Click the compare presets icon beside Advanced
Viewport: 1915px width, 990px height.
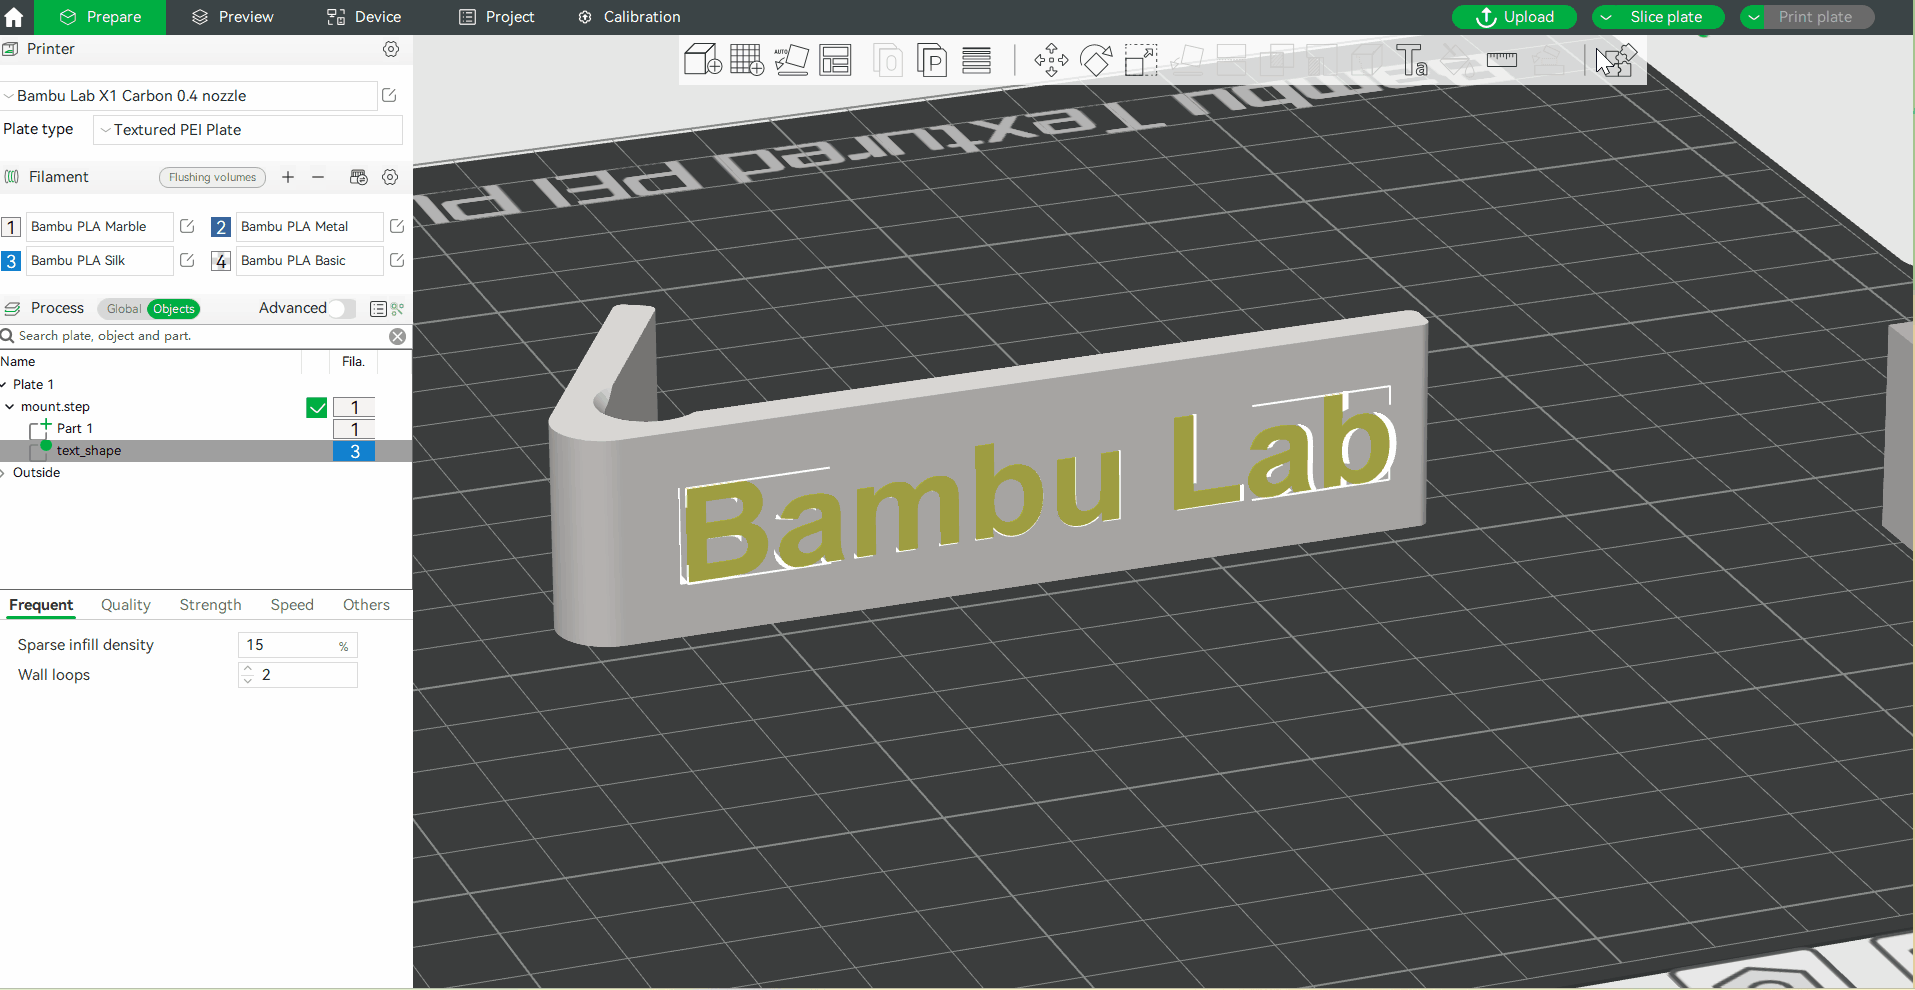click(x=398, y=309)
